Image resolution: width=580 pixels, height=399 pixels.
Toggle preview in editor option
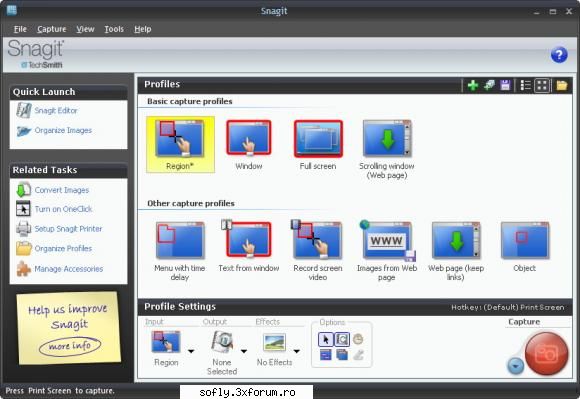[x=342, y=339]
